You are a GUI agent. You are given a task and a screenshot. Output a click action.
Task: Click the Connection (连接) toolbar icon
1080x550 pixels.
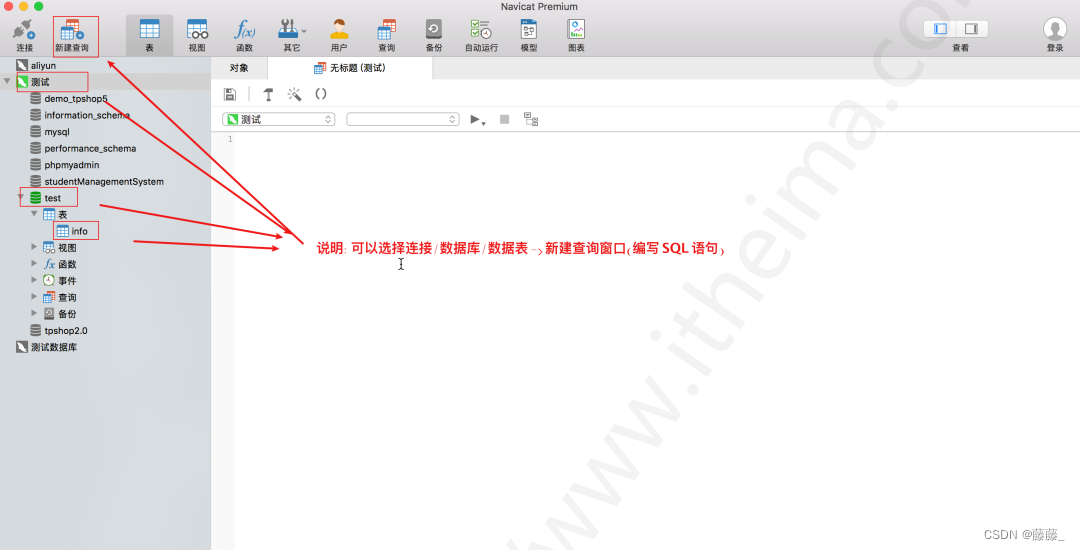click(x=24, y=35)
